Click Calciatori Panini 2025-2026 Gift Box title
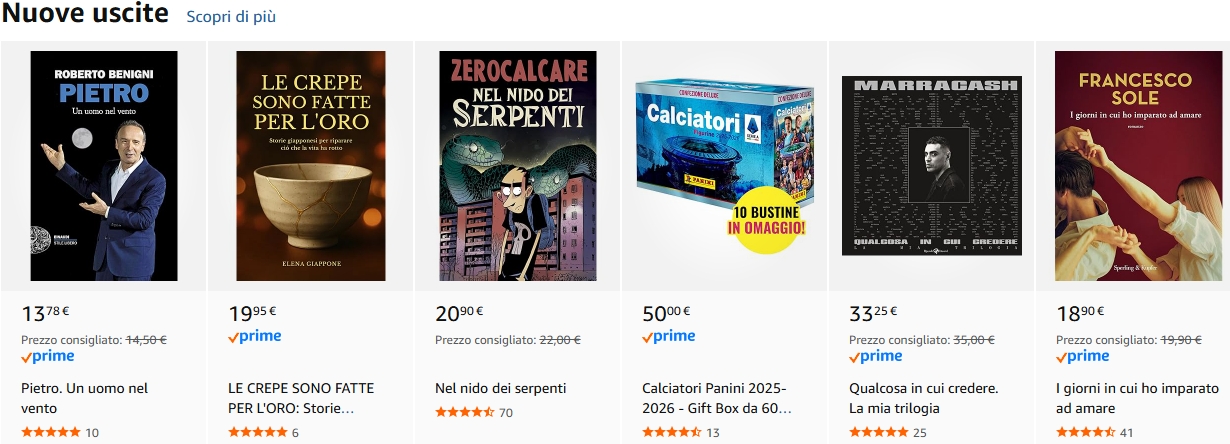Screen dimensions: 1230x444 pos(715,398)
